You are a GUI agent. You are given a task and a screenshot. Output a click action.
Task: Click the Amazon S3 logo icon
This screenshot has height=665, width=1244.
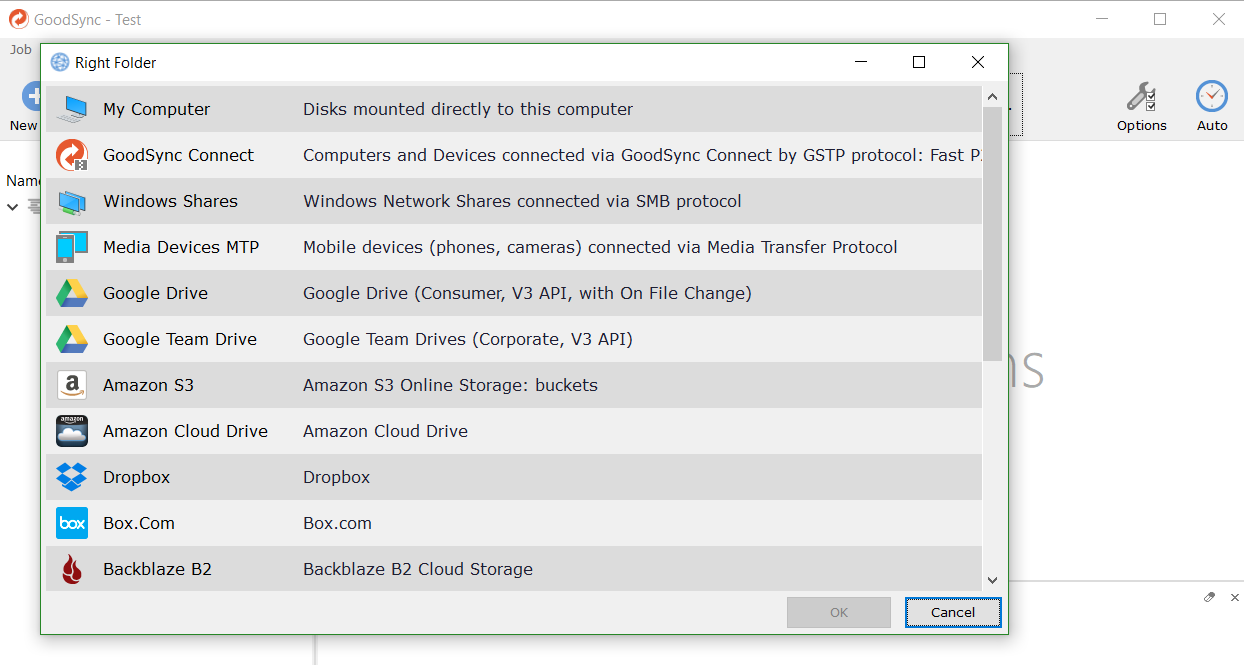72,385
